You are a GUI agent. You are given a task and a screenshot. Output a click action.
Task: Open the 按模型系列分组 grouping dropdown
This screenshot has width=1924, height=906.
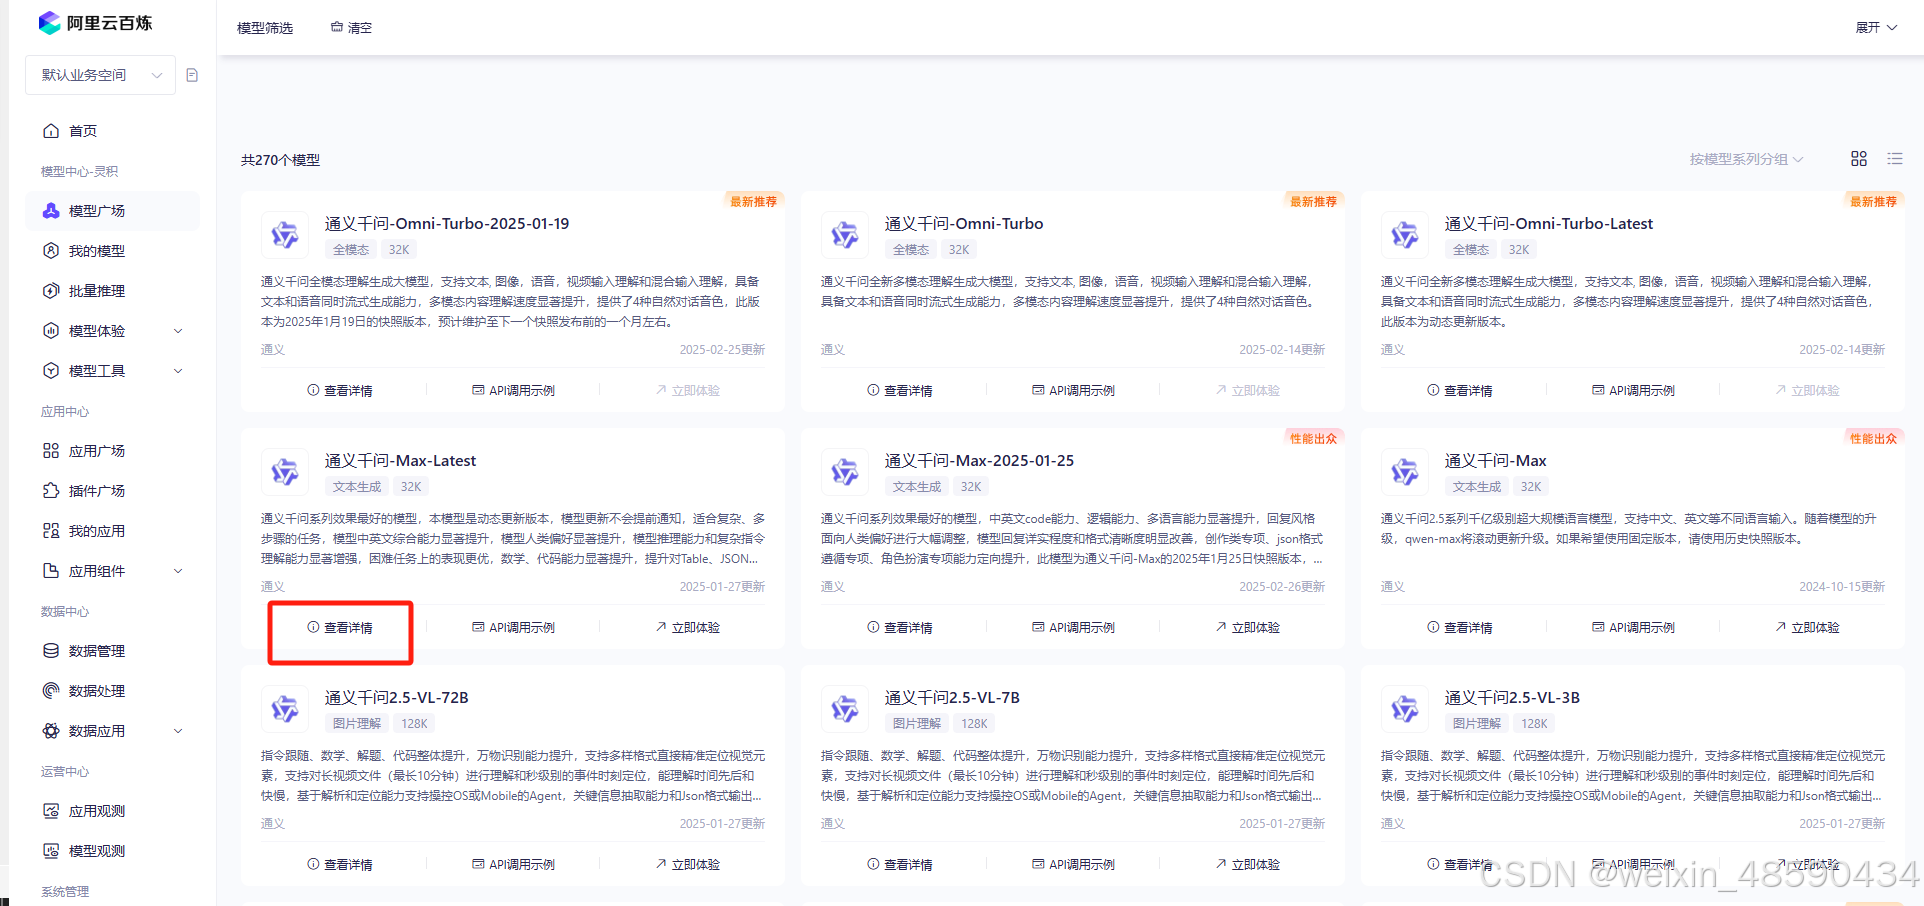[1746, 159]
